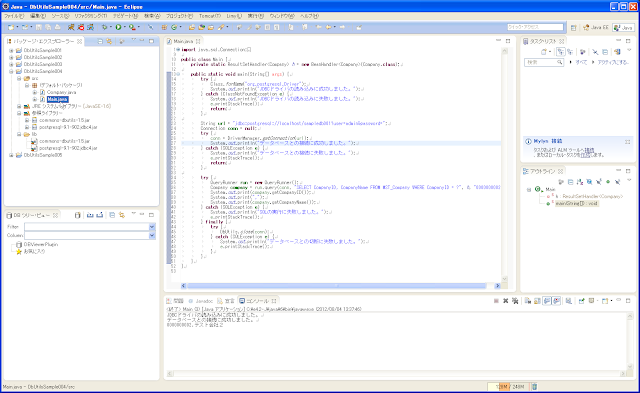This screenshot has height=393, width=640.
Task: Click the Restart Tomcat icon
Action: point(90,27)
